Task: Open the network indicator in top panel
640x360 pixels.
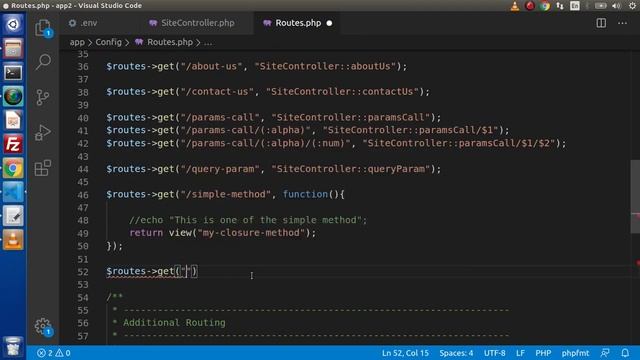Action: tap(560, 6)
